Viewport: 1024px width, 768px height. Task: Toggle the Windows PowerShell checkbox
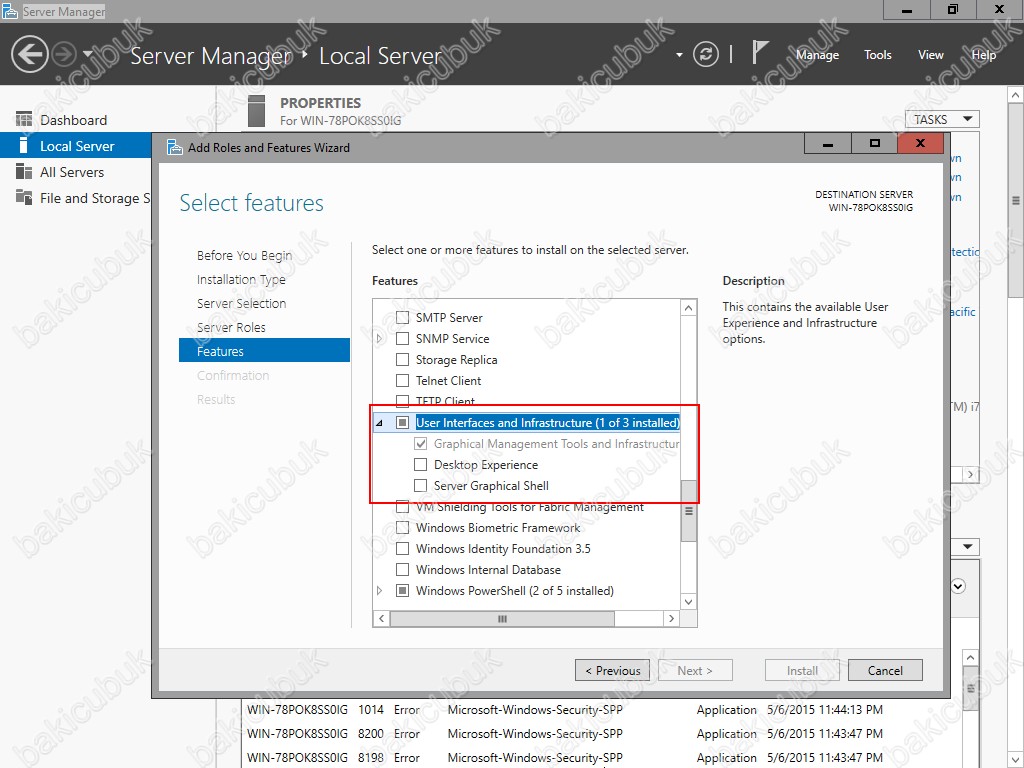point(403,590)
